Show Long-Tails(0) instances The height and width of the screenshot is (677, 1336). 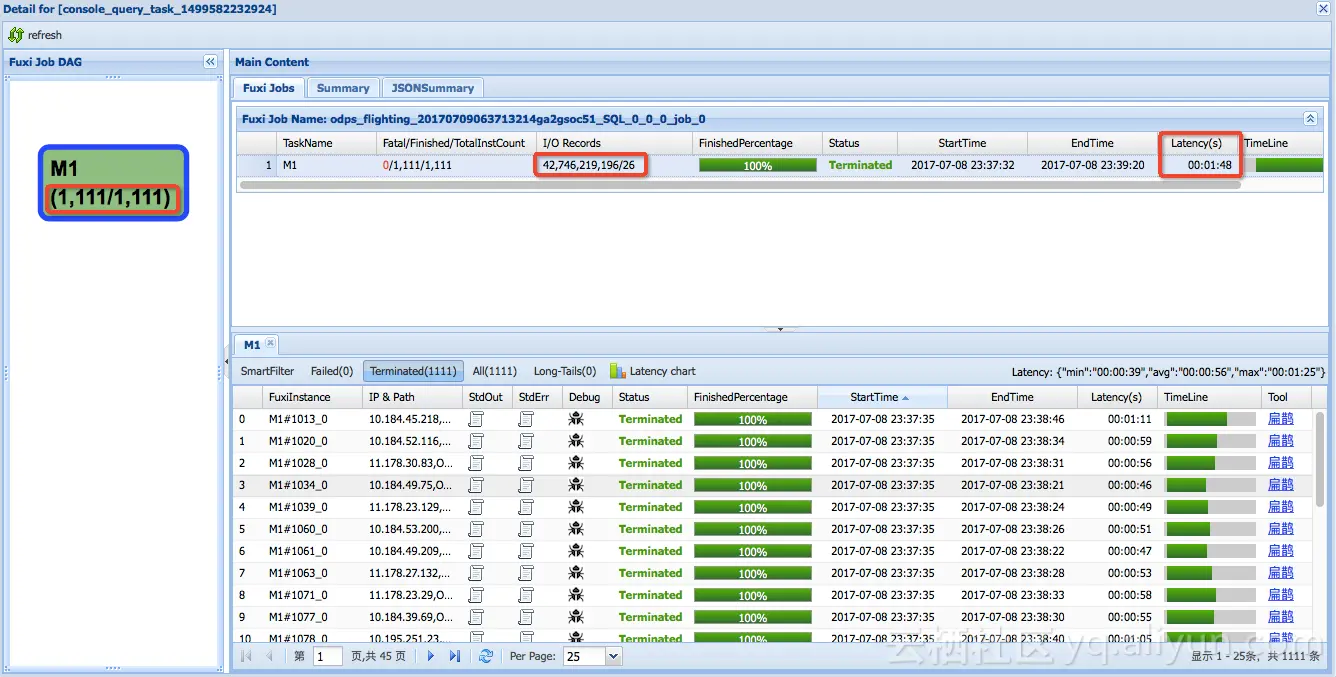point(565,371)
